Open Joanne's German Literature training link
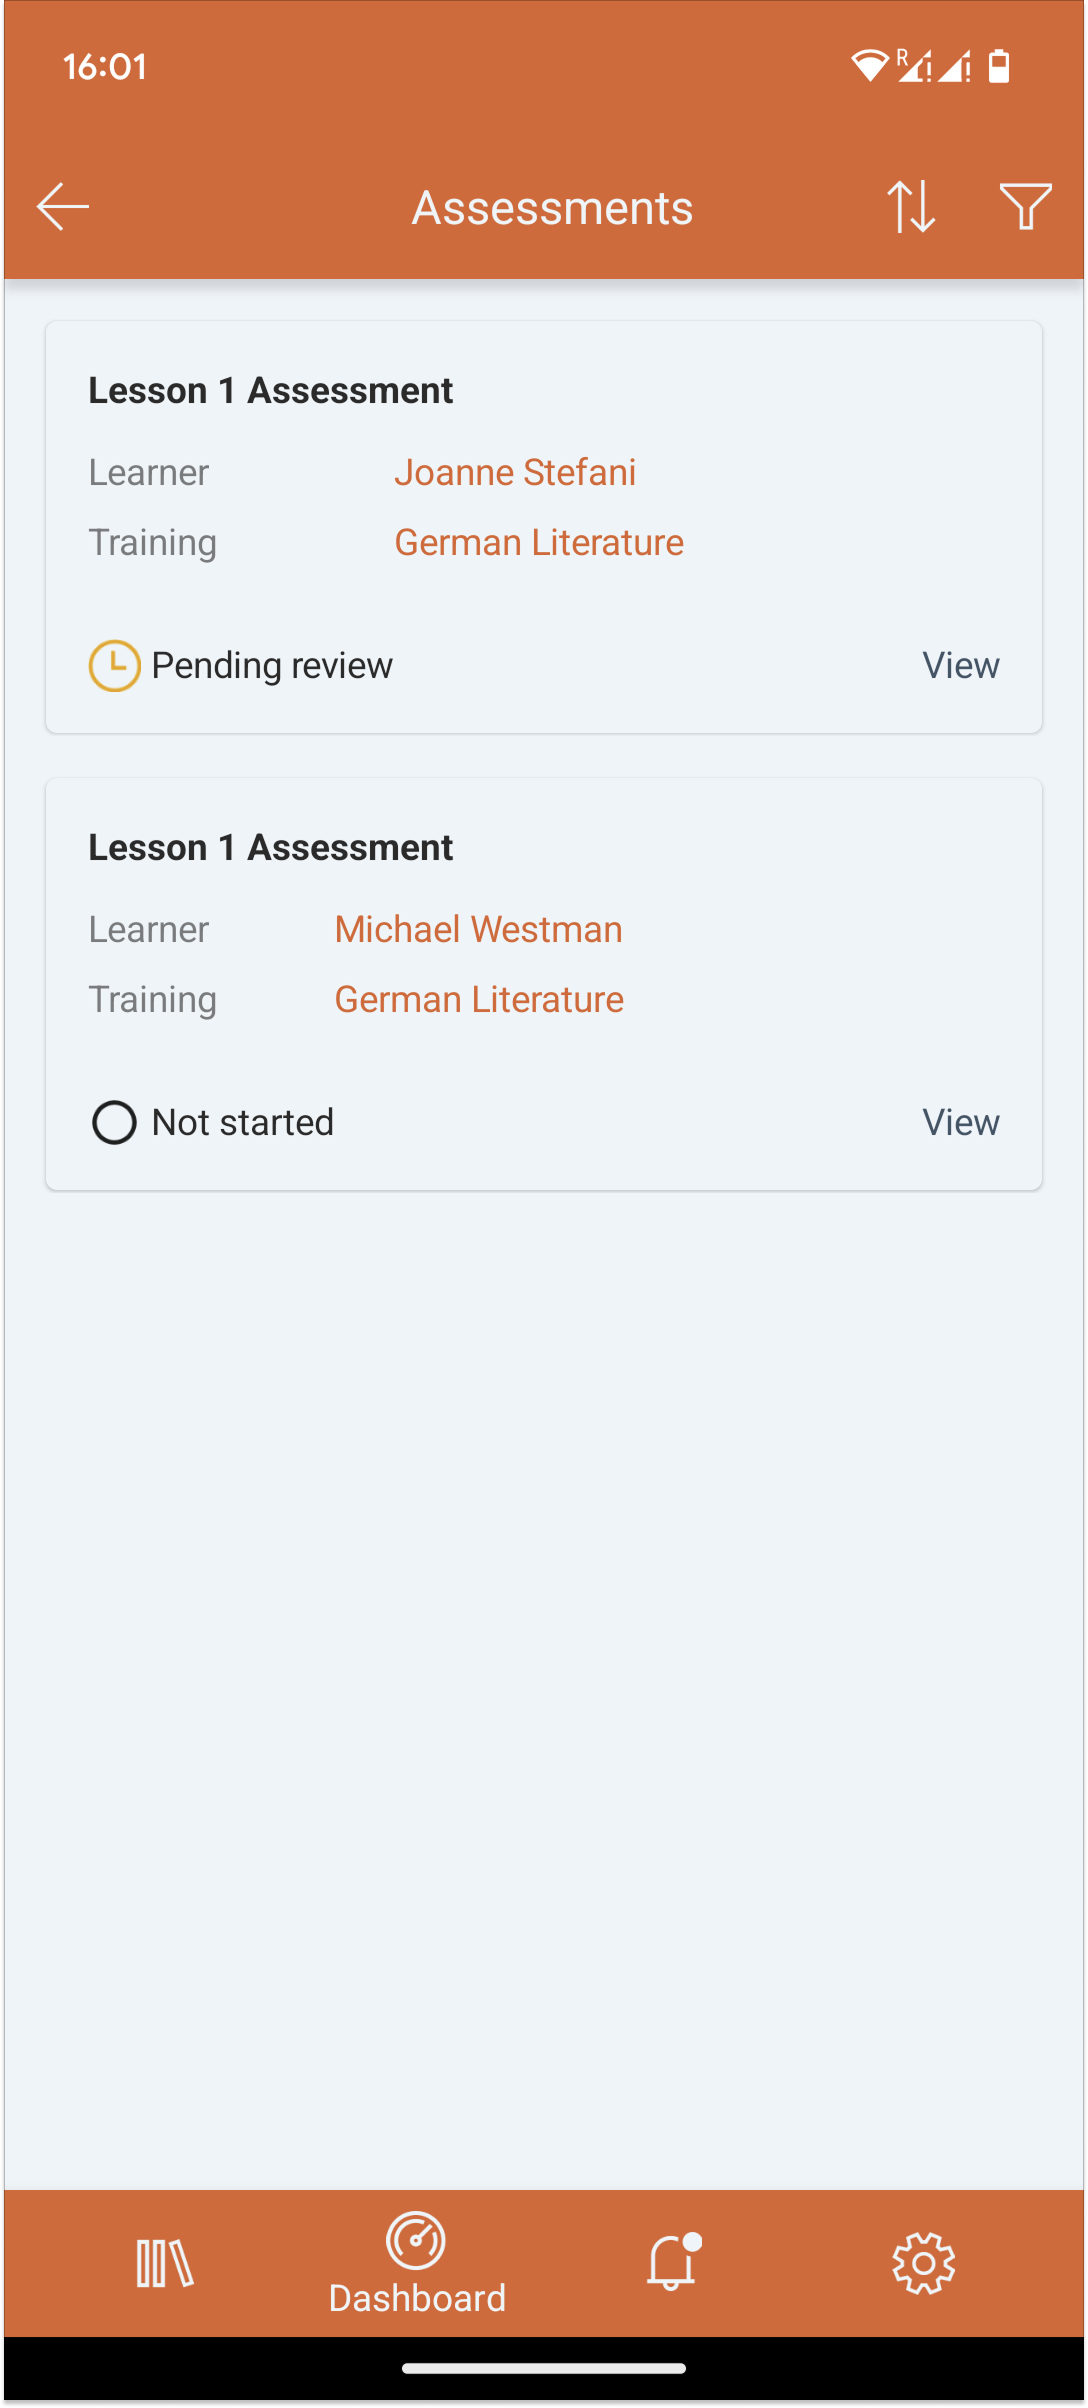The image size is (1088, 2408). pos(539,542)
